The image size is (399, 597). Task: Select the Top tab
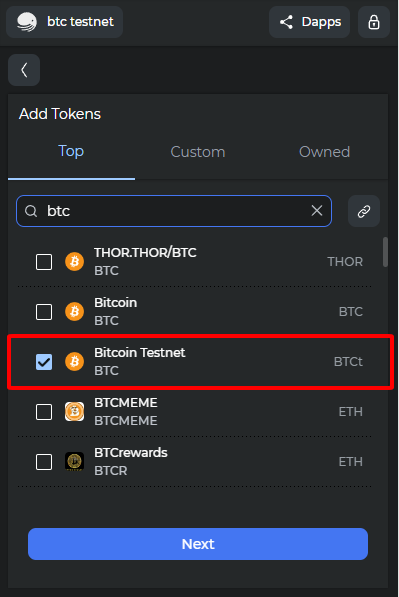point(71,152)
